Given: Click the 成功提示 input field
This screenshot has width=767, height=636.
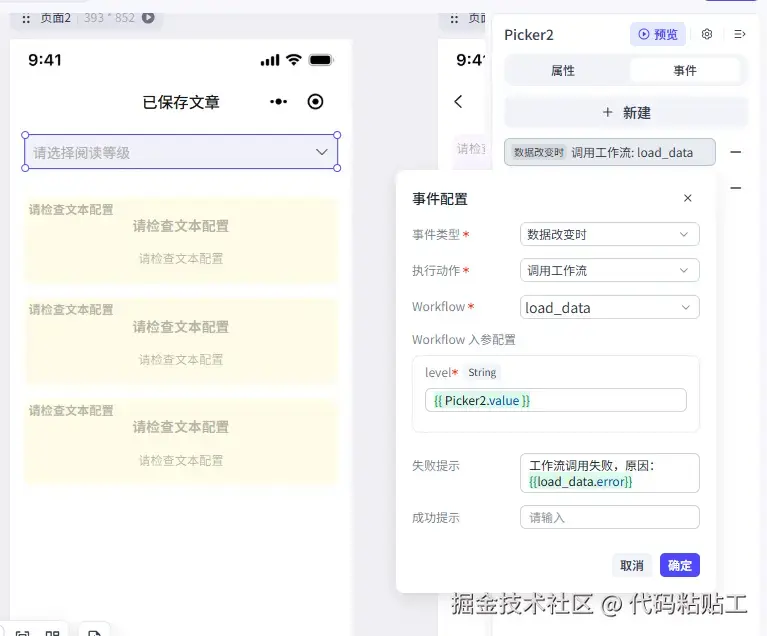Looking at the screenshot, I should (x=609, y=517).
